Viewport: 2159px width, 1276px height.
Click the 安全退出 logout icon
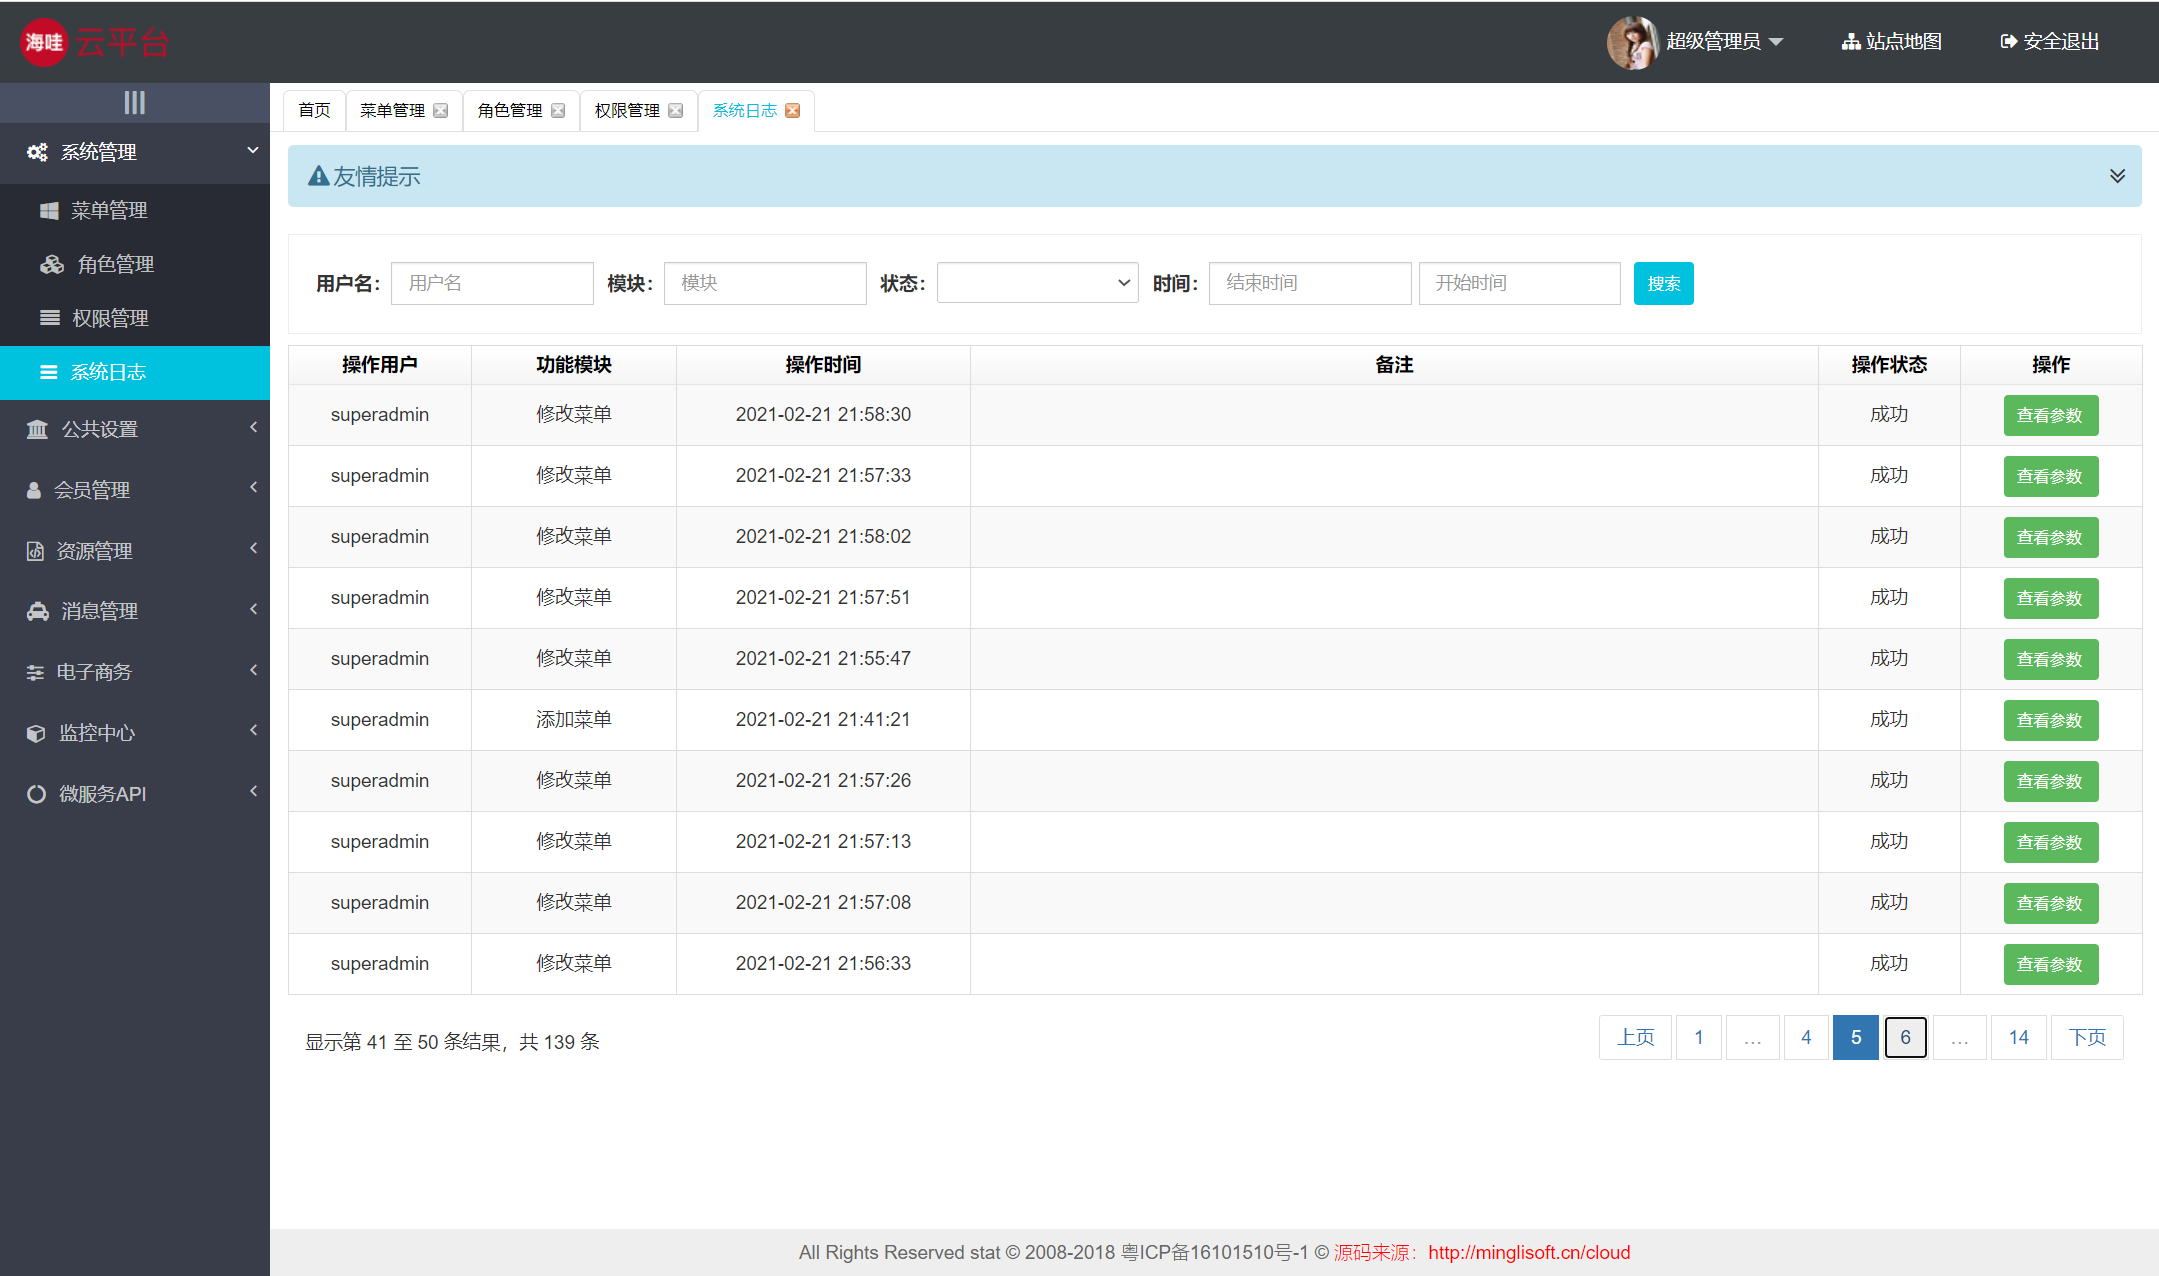(x=2008, y=42)
